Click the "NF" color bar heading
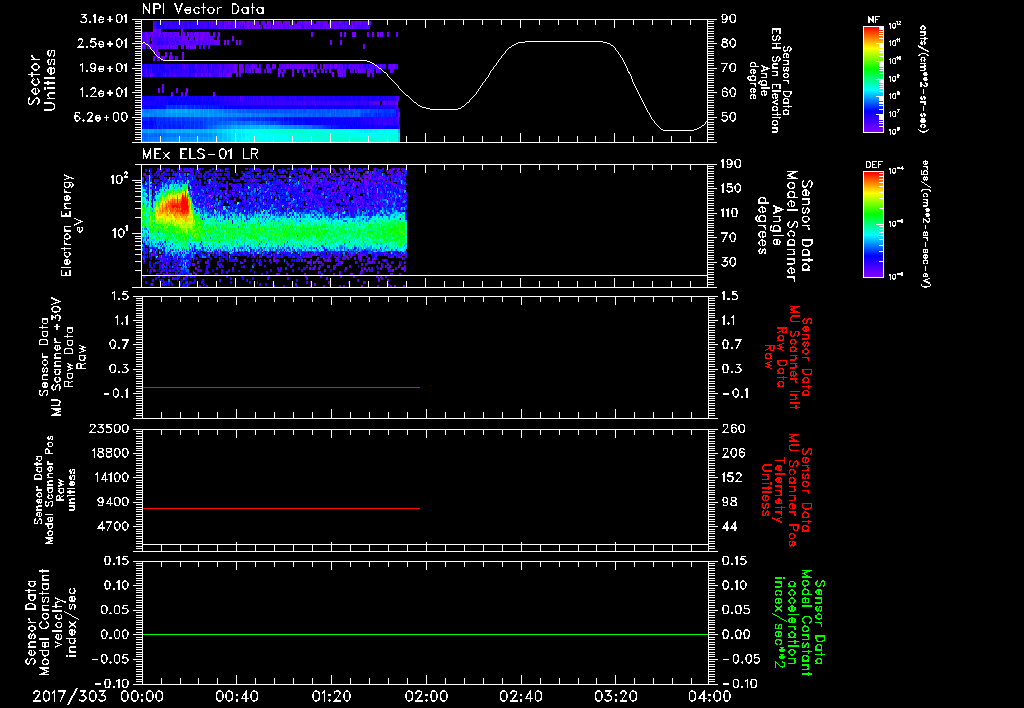Screen dimensions: 1024x708 tap(873, 20)
